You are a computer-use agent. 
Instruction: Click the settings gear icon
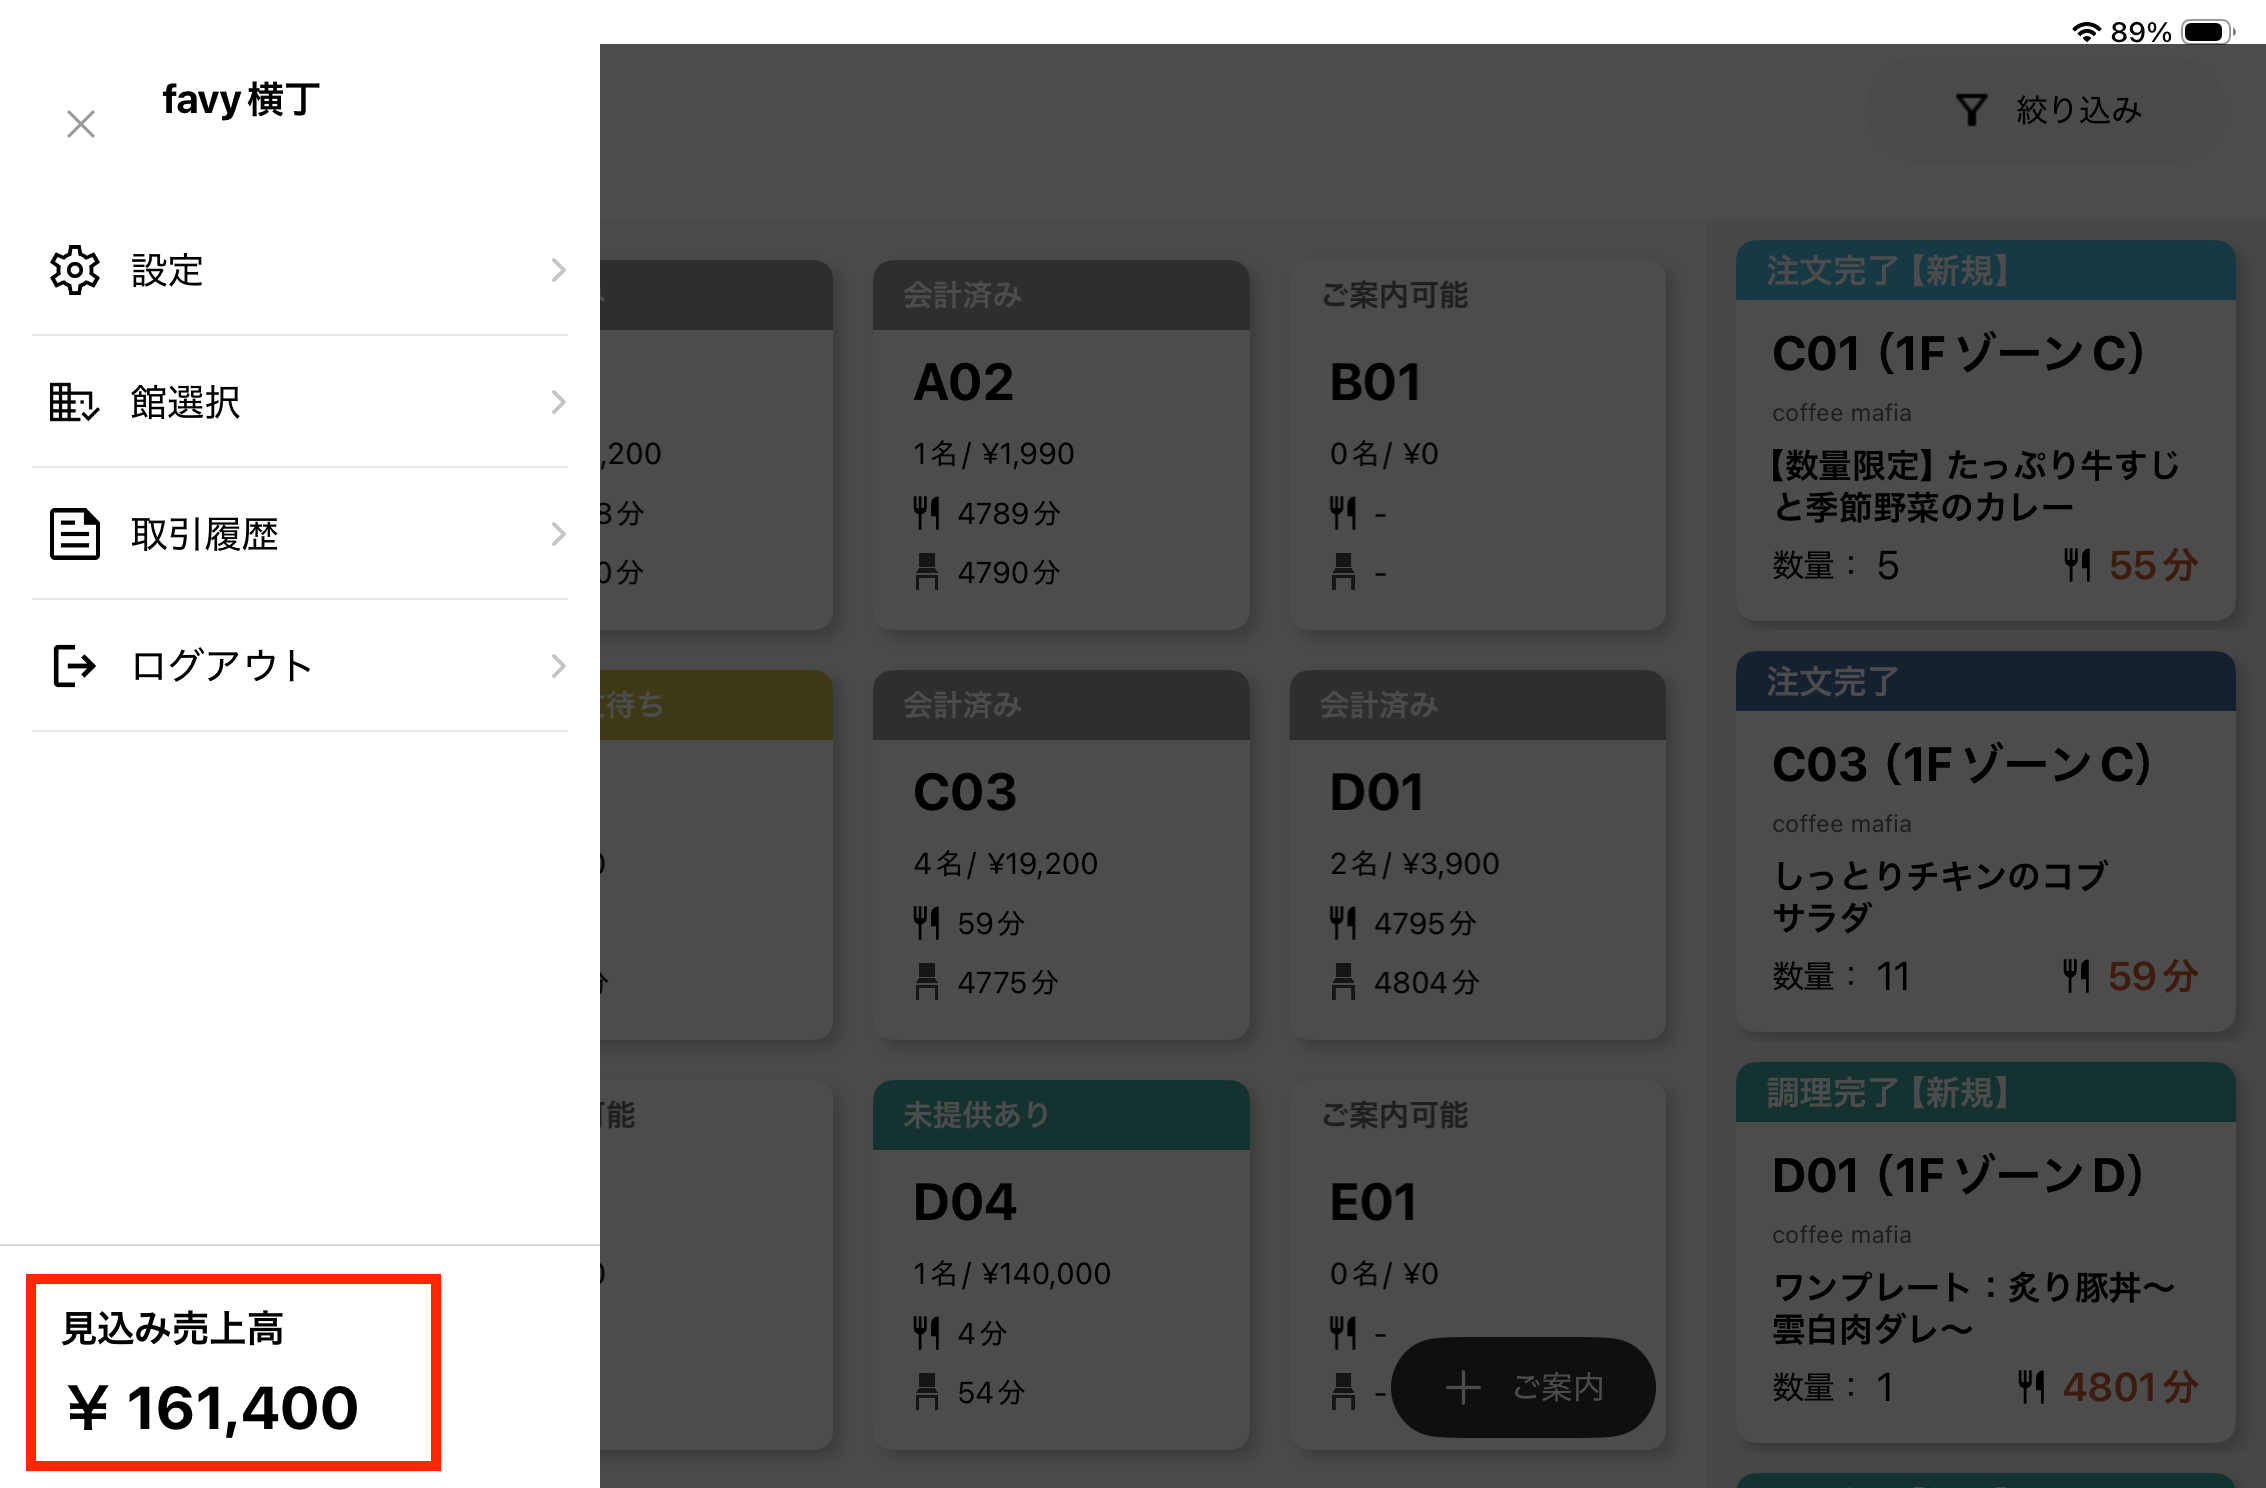click(75, 270)
